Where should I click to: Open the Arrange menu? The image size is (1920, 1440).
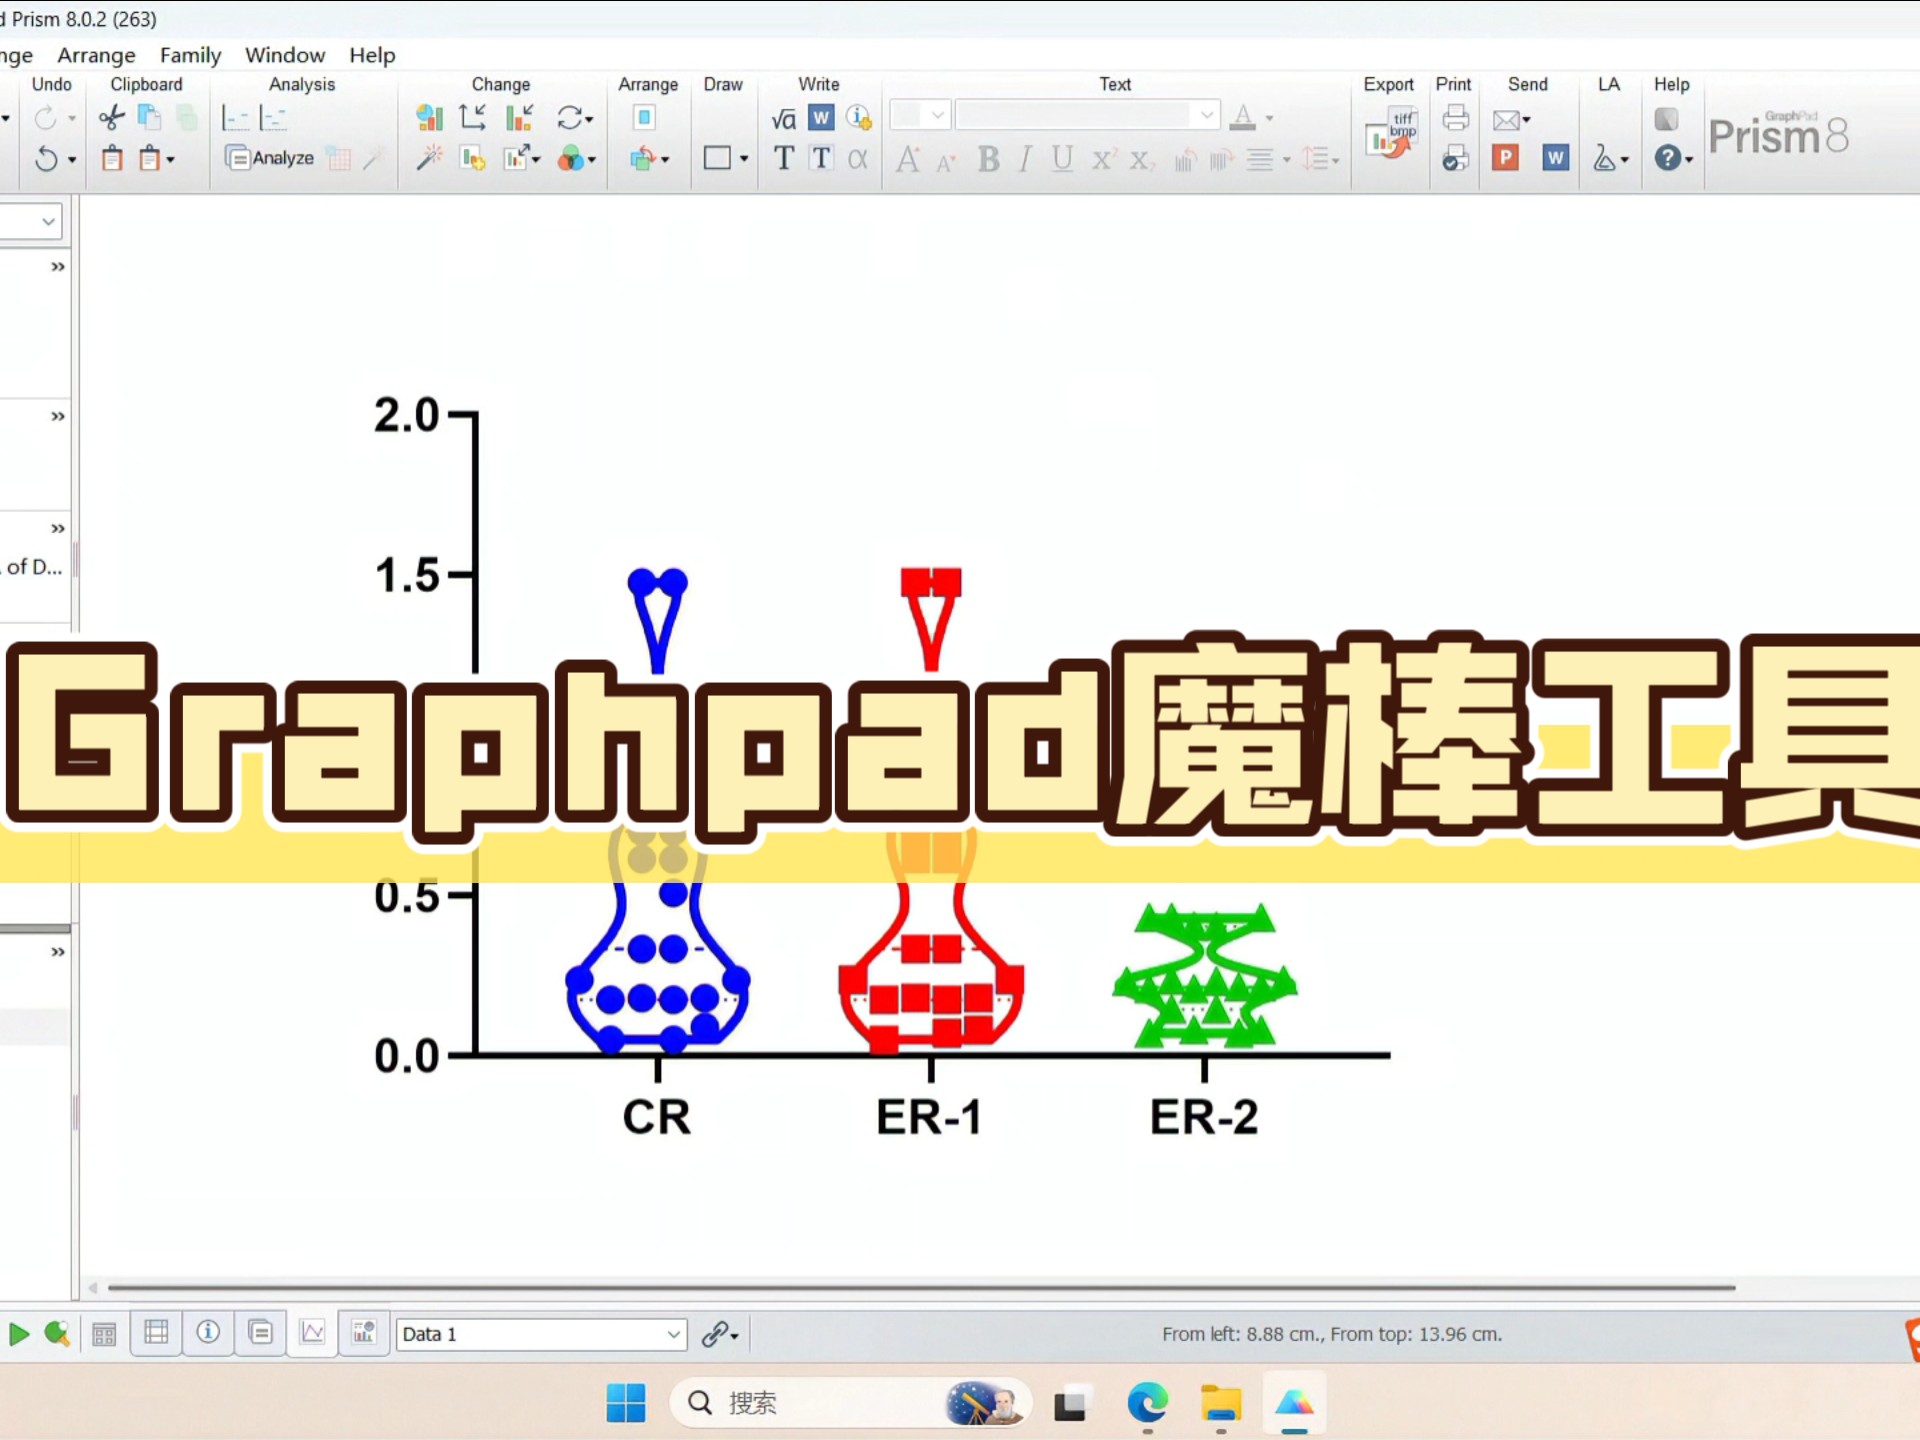[96, 55]
